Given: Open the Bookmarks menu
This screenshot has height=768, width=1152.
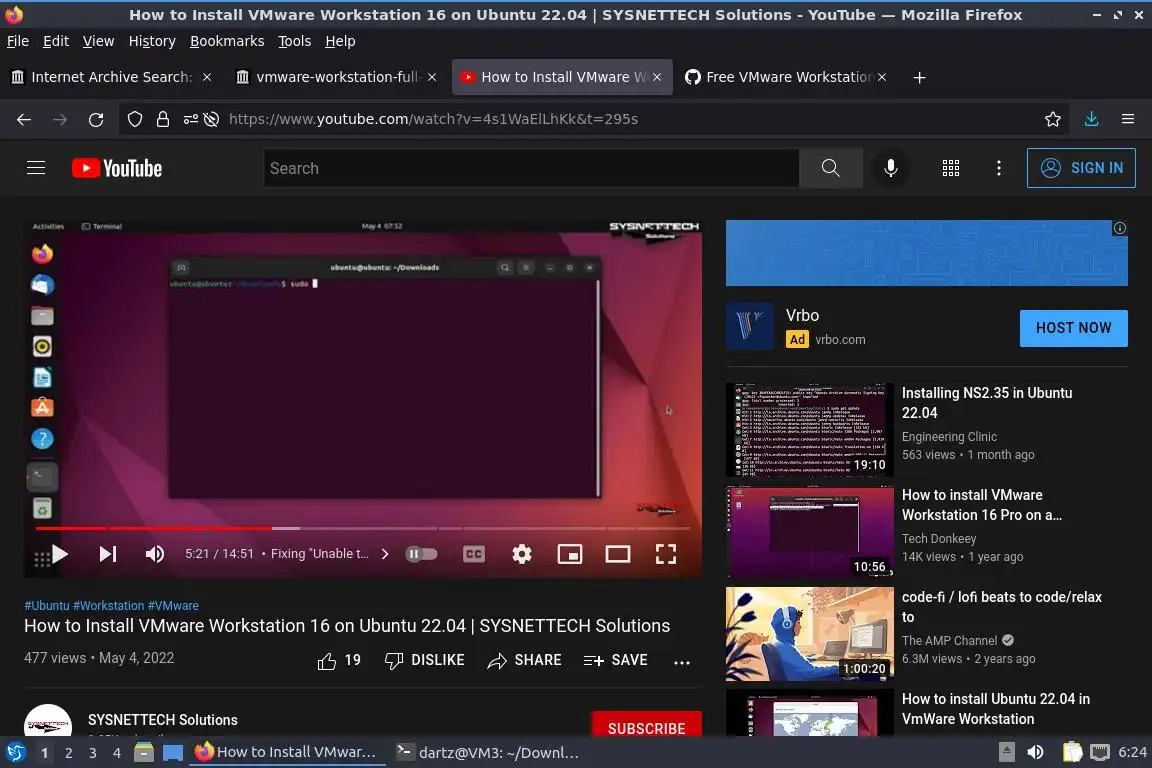Looking at the screenshot, I should pyautogui.click(x=227, y=41).
